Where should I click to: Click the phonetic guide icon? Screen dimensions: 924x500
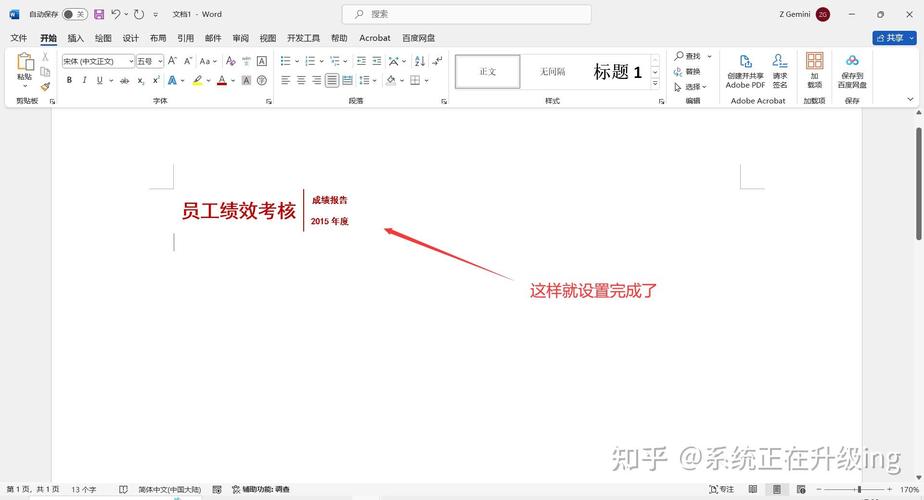(246, 61)
